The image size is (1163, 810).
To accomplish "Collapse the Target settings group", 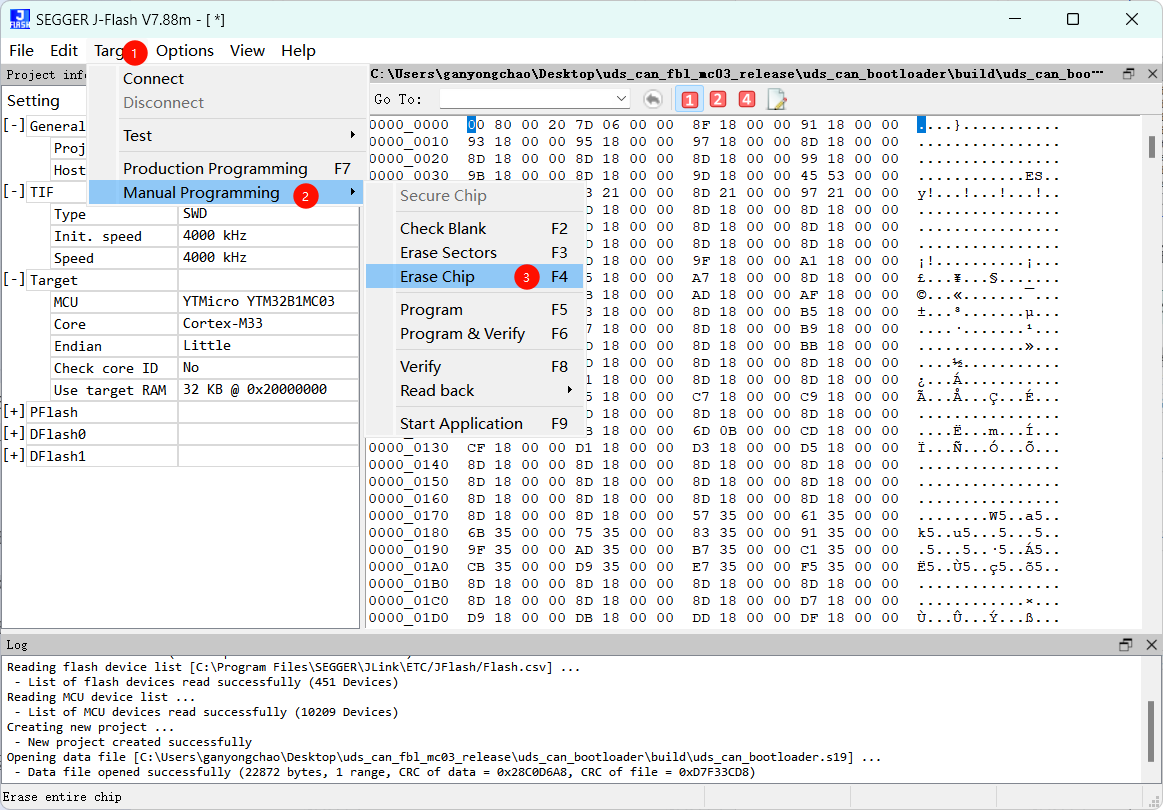I will tap(14, 280).
